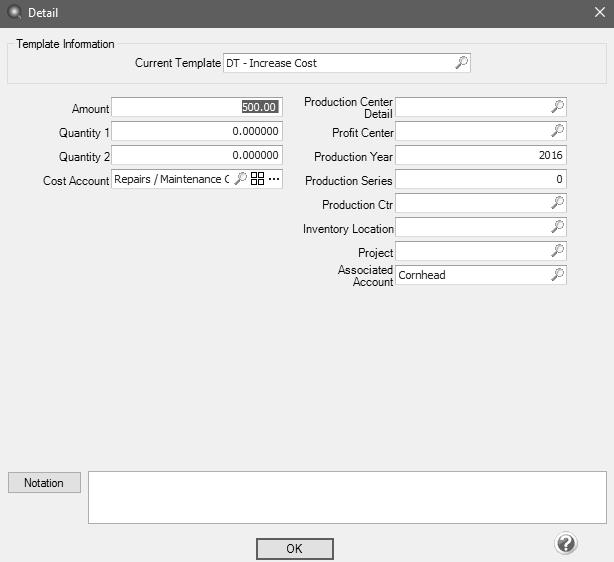Click the Production Year field
Viewport: 614px width, 562px height.
(x=481, y=155)
